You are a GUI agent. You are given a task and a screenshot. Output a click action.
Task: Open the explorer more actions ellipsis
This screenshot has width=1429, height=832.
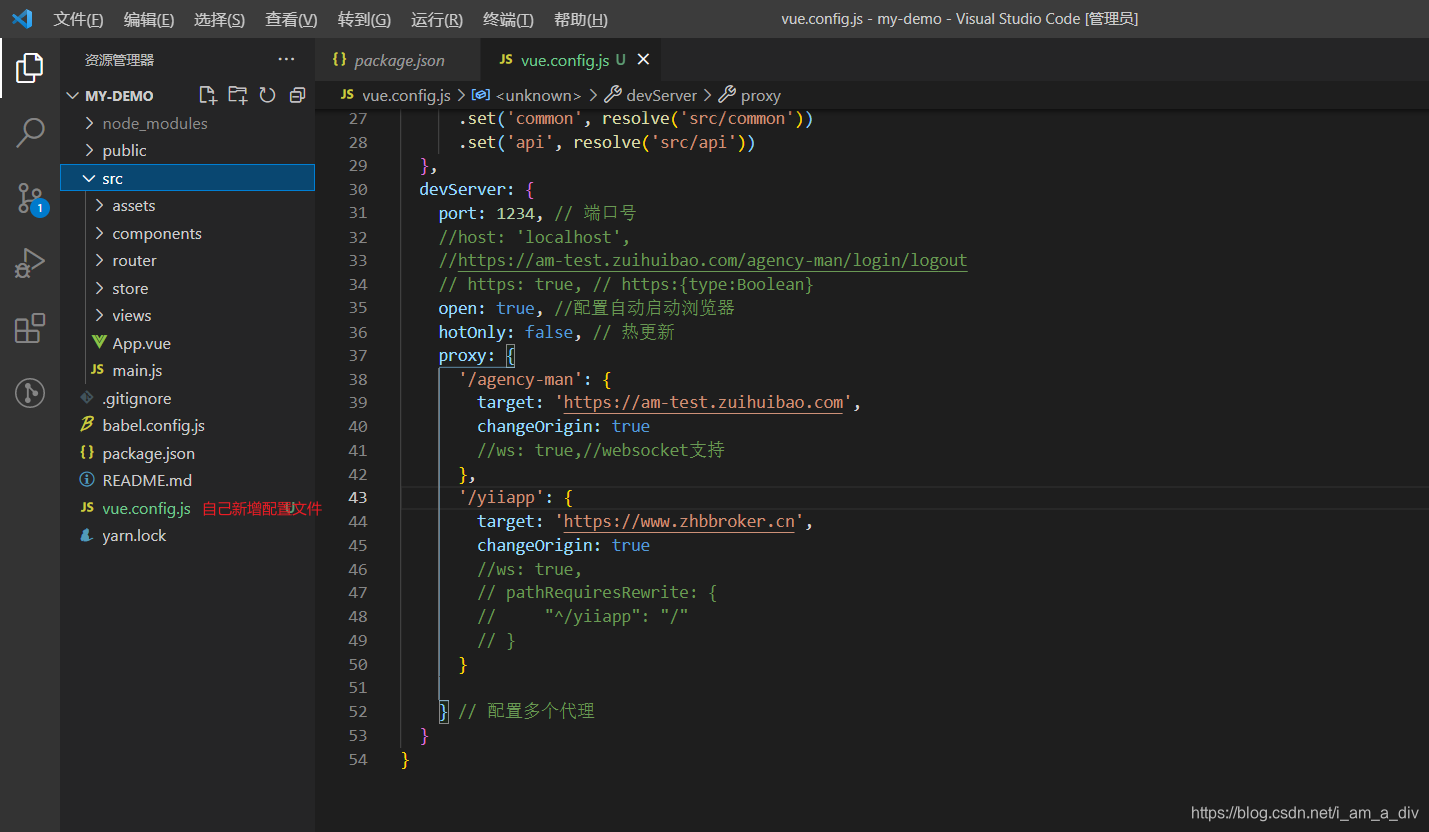(x=286, y=60)
